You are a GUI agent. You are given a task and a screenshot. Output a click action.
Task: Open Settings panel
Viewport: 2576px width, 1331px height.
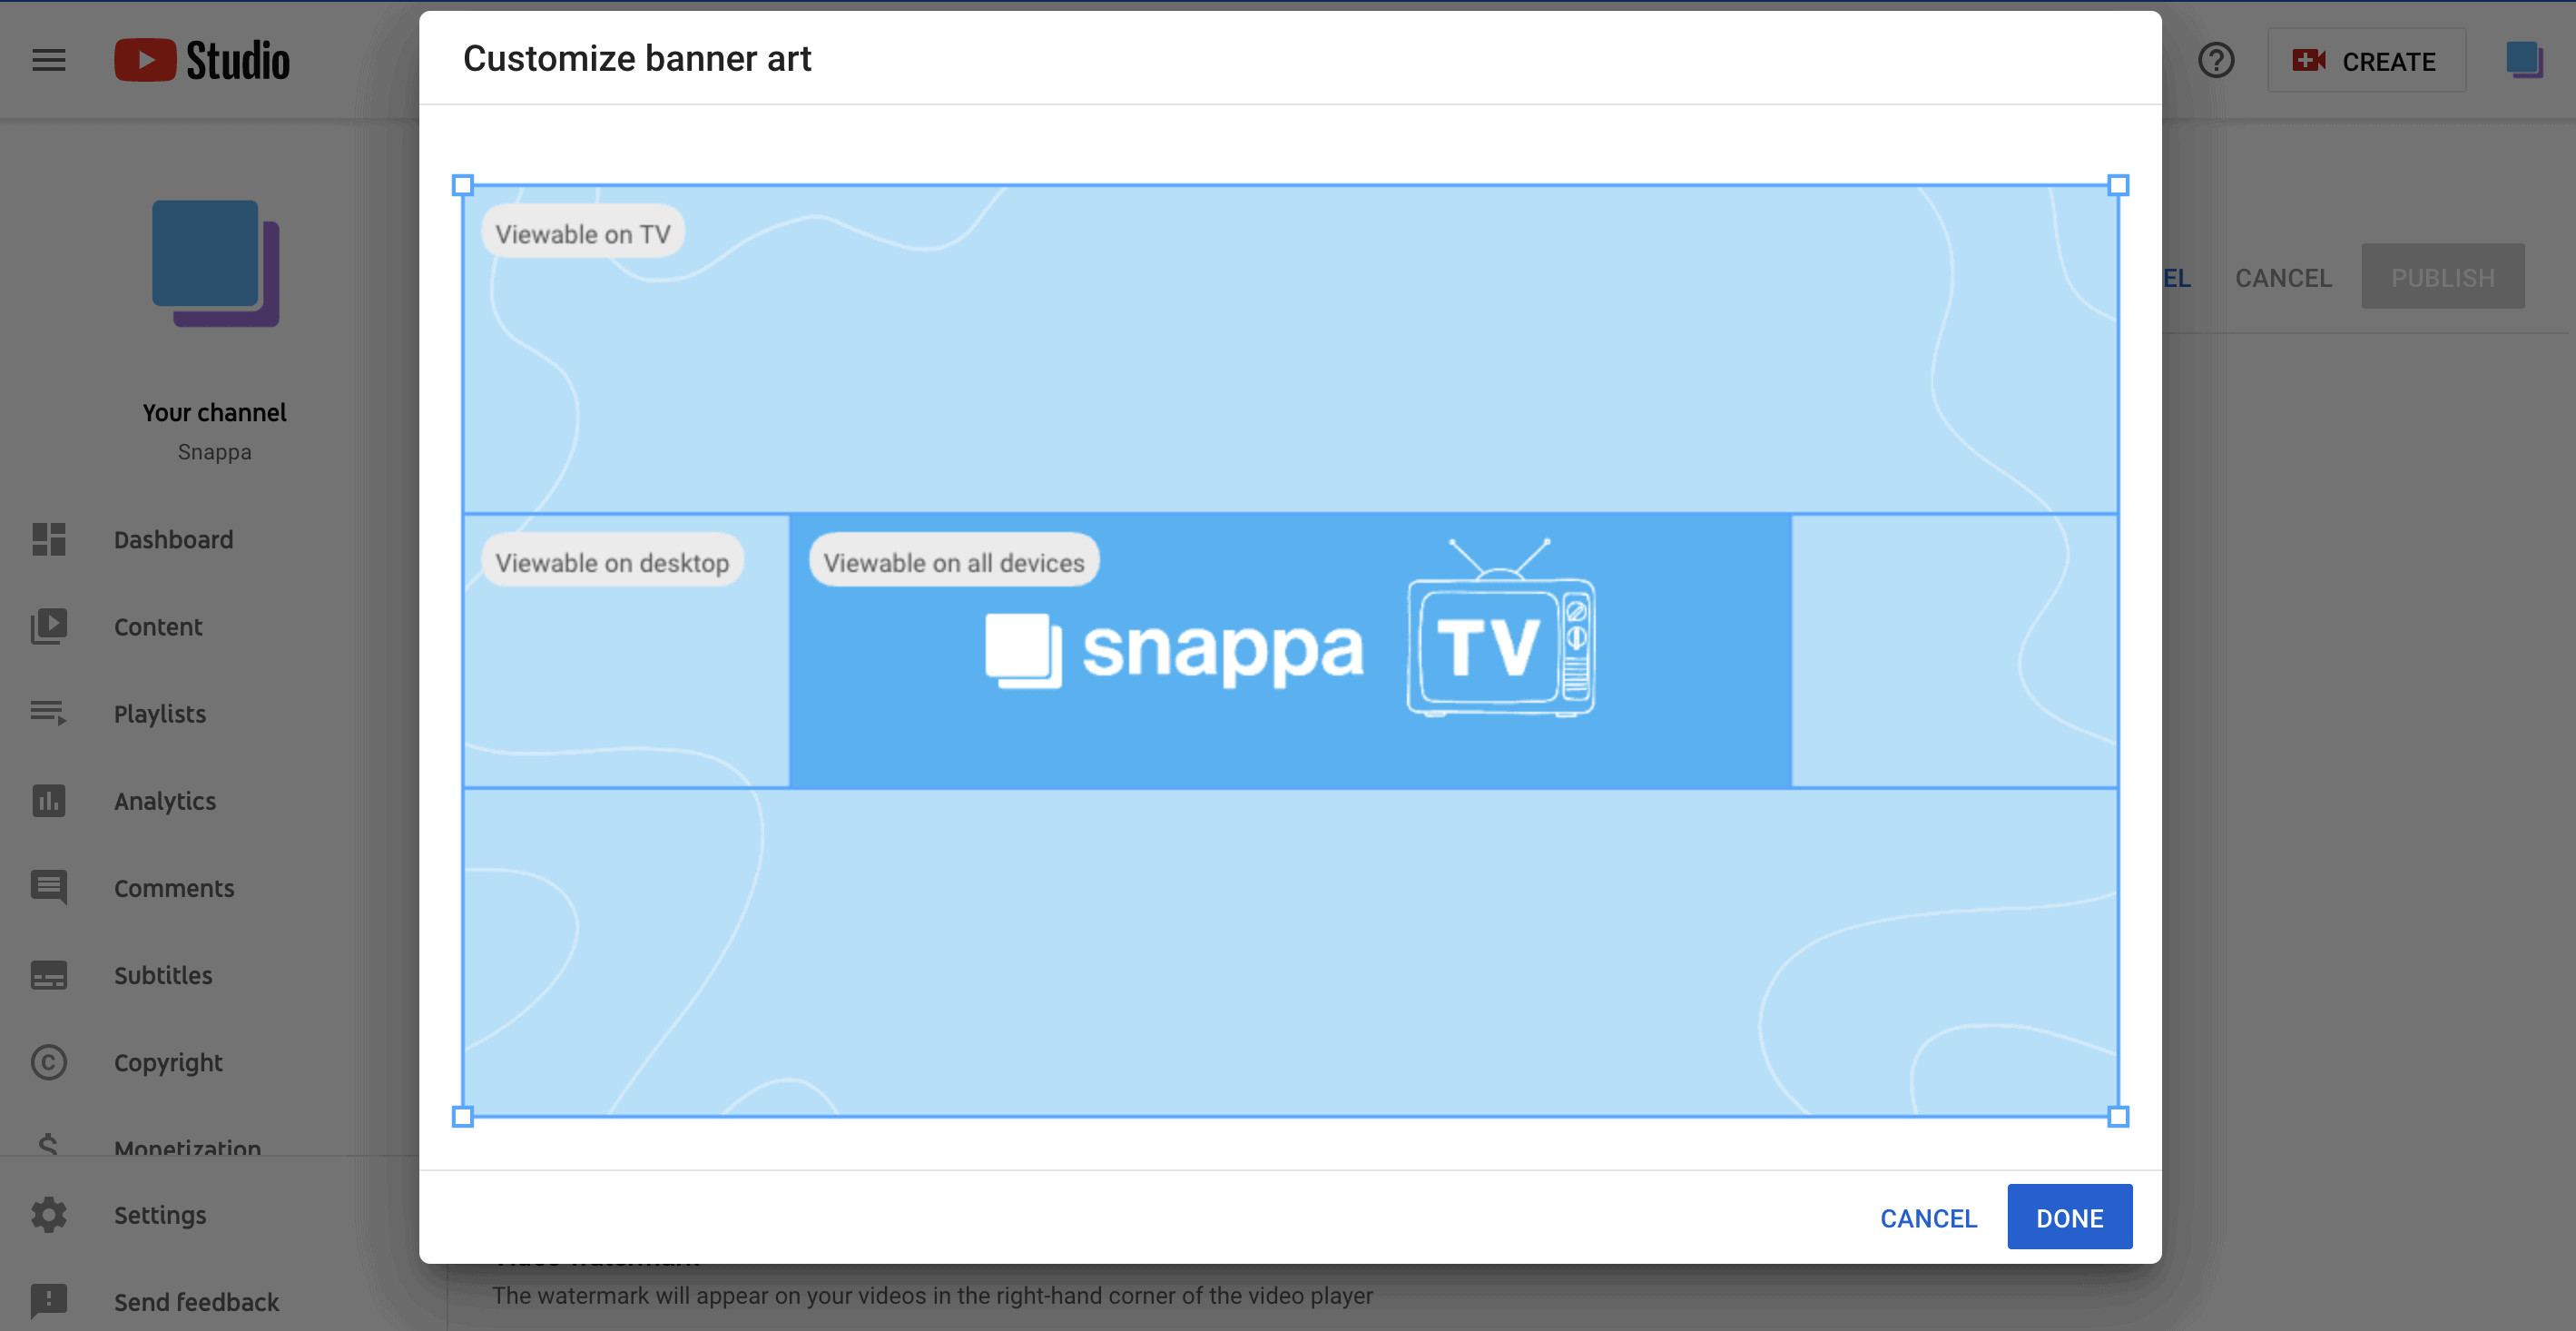[x=160, y=1212]
